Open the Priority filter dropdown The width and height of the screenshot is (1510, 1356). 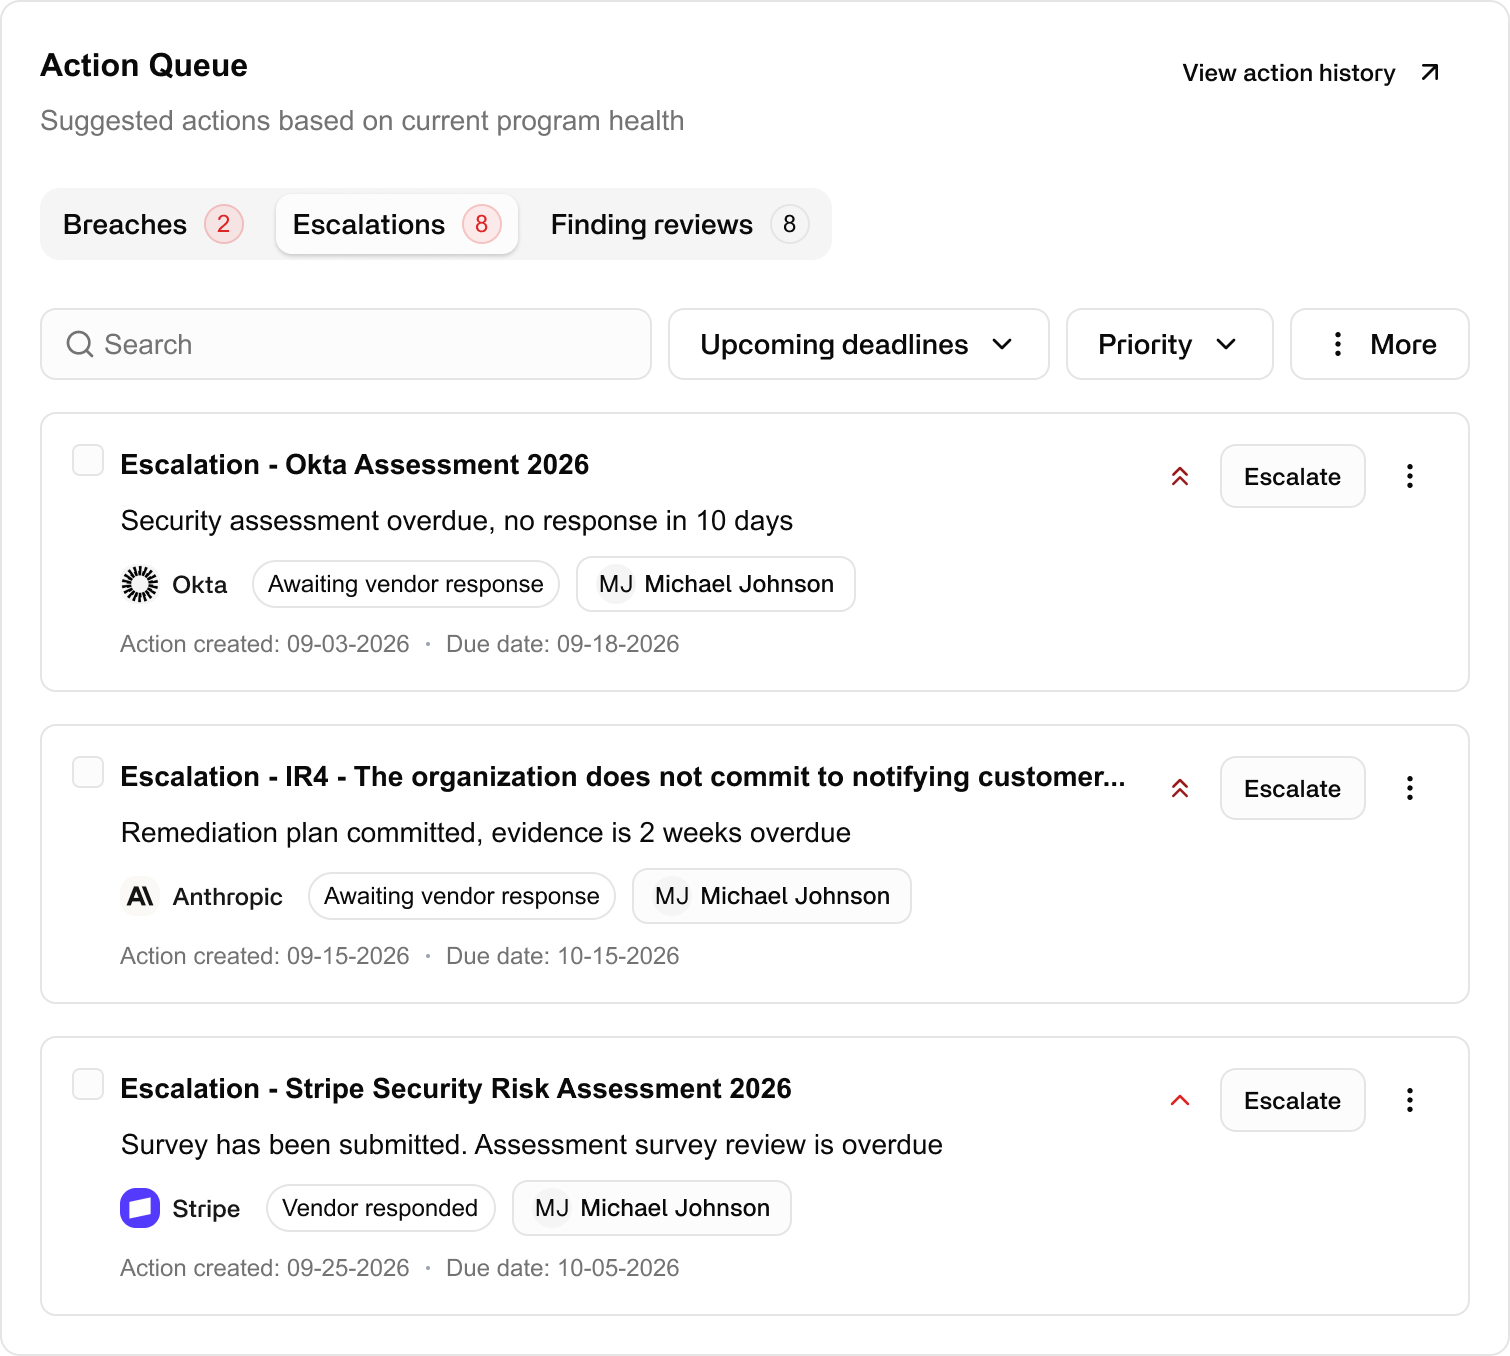pos(1169,344)
